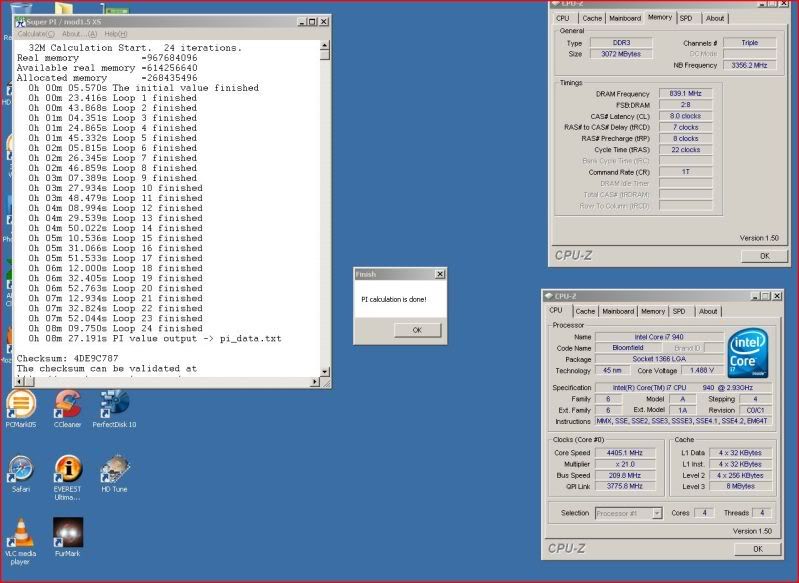This screenshot has height=583, width=799.
Task: Click the Channels # value Triple
Action: point(750,43)
